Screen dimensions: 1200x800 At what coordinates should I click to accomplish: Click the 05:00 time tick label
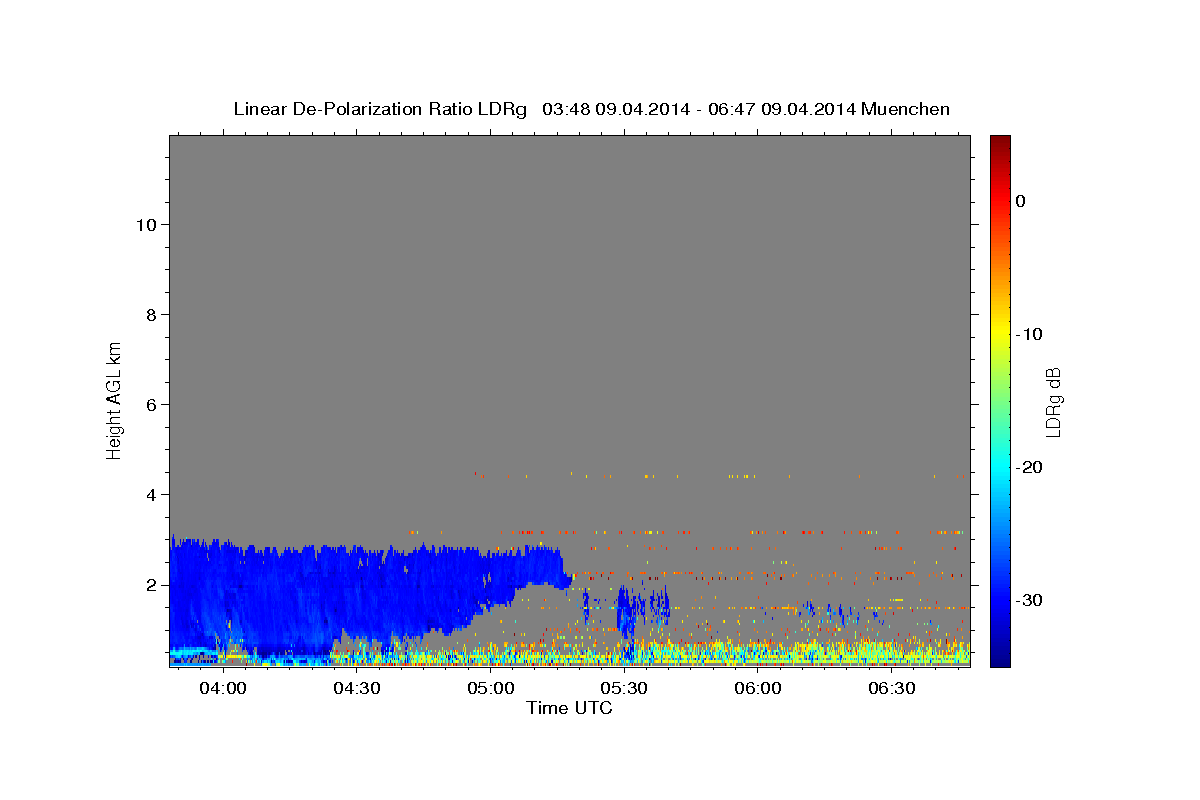click(x=490, y=689)
